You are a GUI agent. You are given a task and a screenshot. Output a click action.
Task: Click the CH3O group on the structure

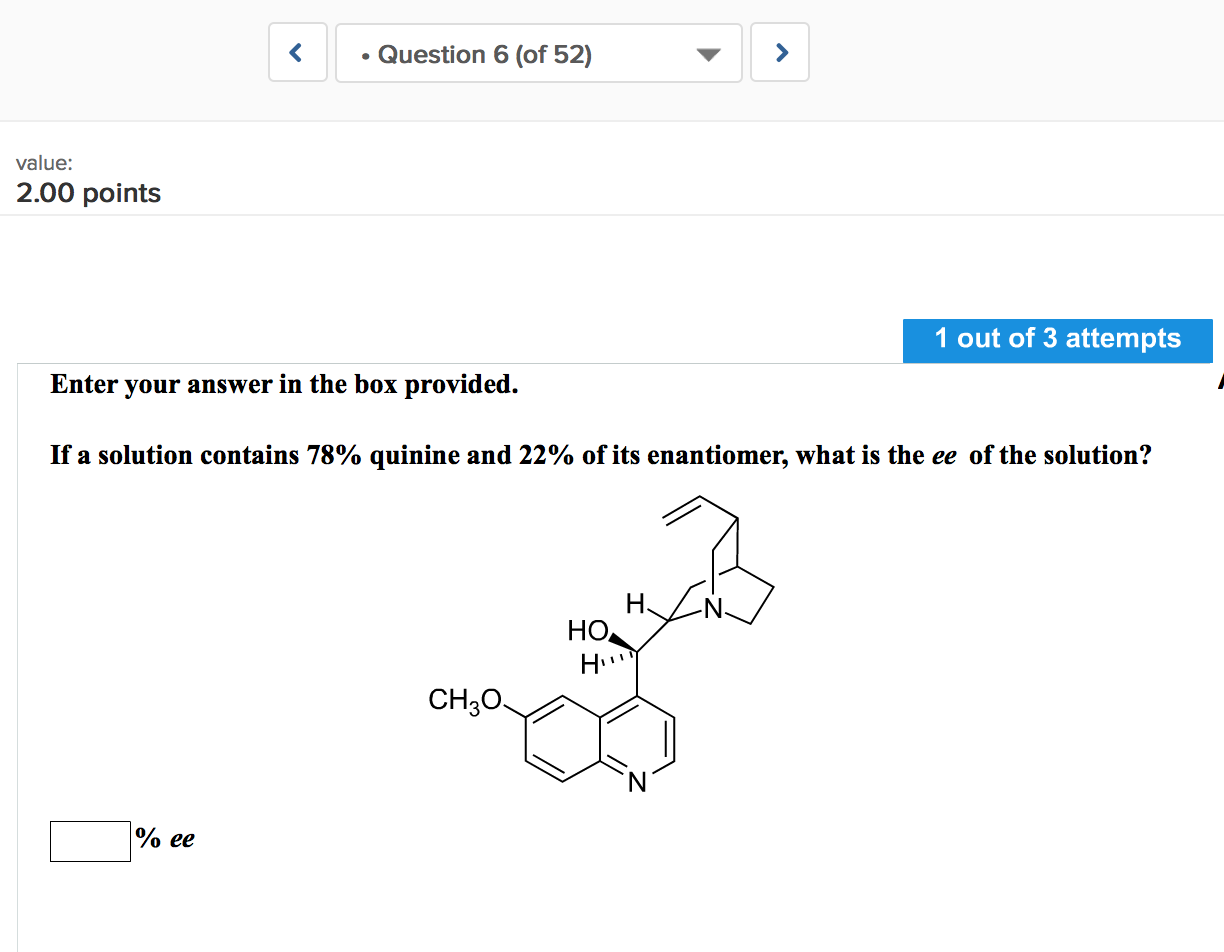click(x=462, y=699)
